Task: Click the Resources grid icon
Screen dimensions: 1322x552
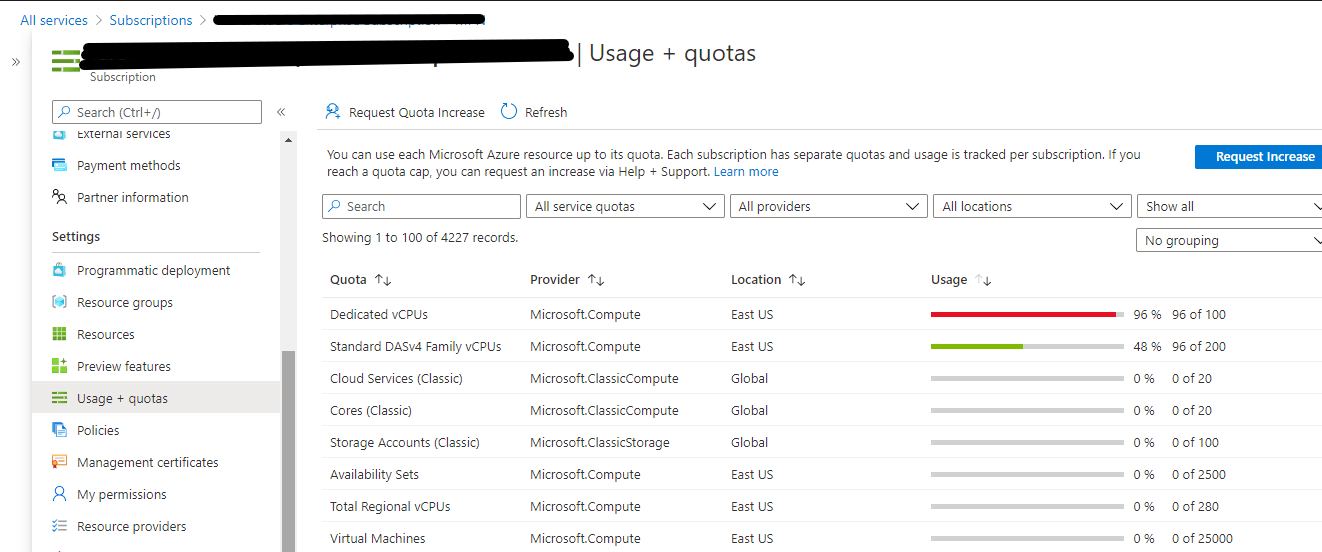Action: pos(59,334)
